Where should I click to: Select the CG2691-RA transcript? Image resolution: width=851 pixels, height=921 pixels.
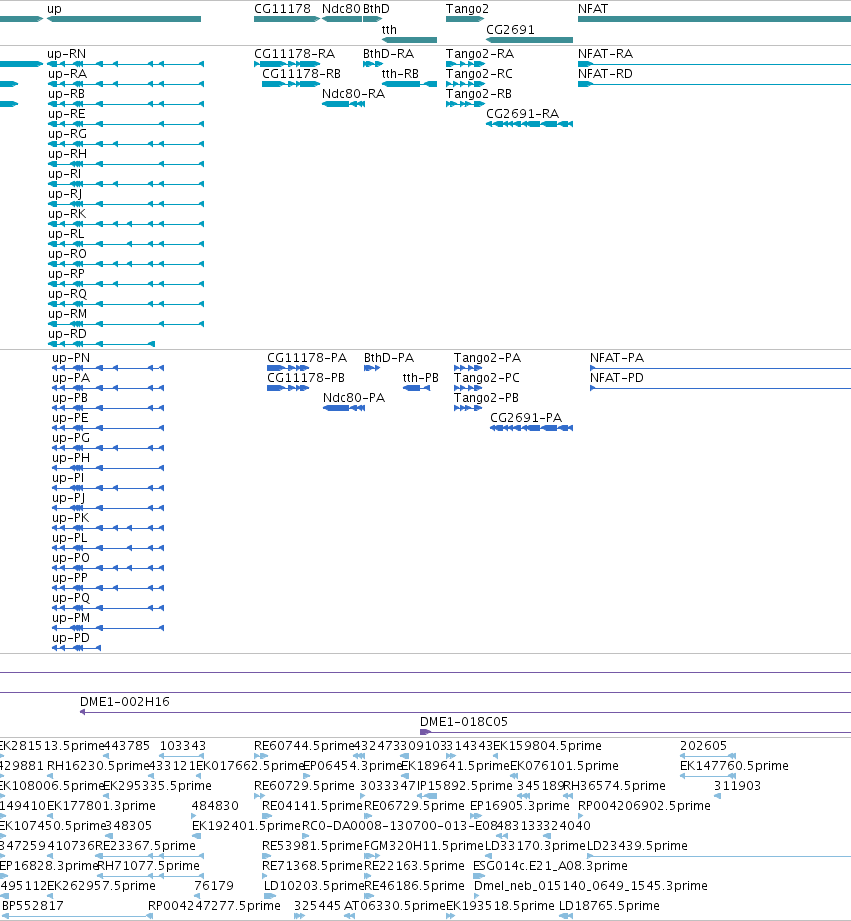529,124
